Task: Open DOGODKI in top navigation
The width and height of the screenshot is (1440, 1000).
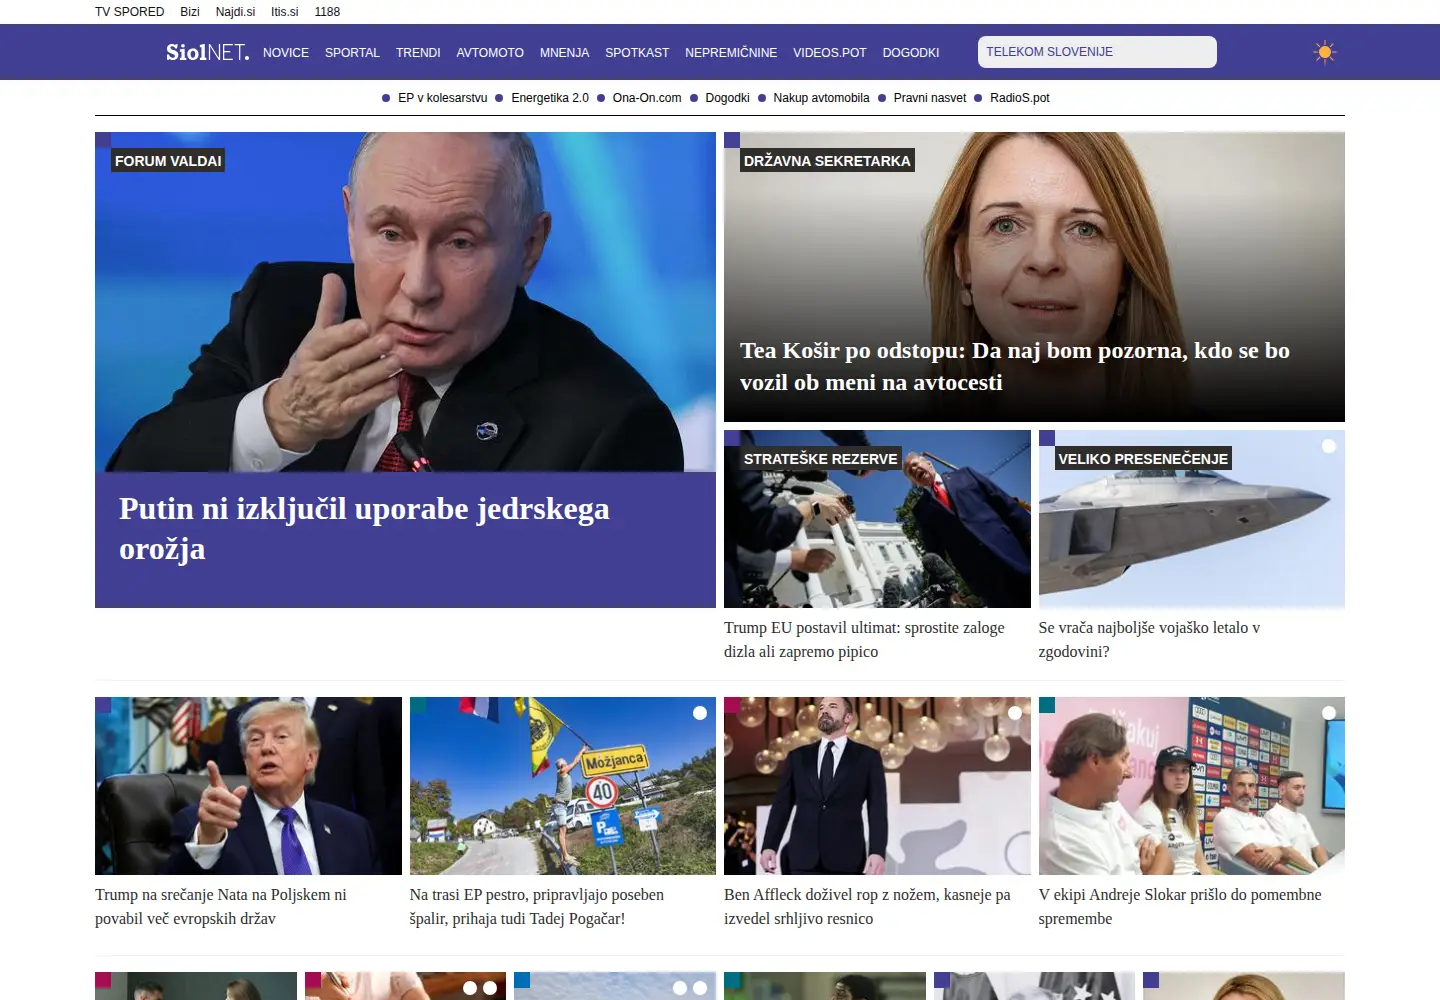Action: pyautogui.click(x=911, y=53)
